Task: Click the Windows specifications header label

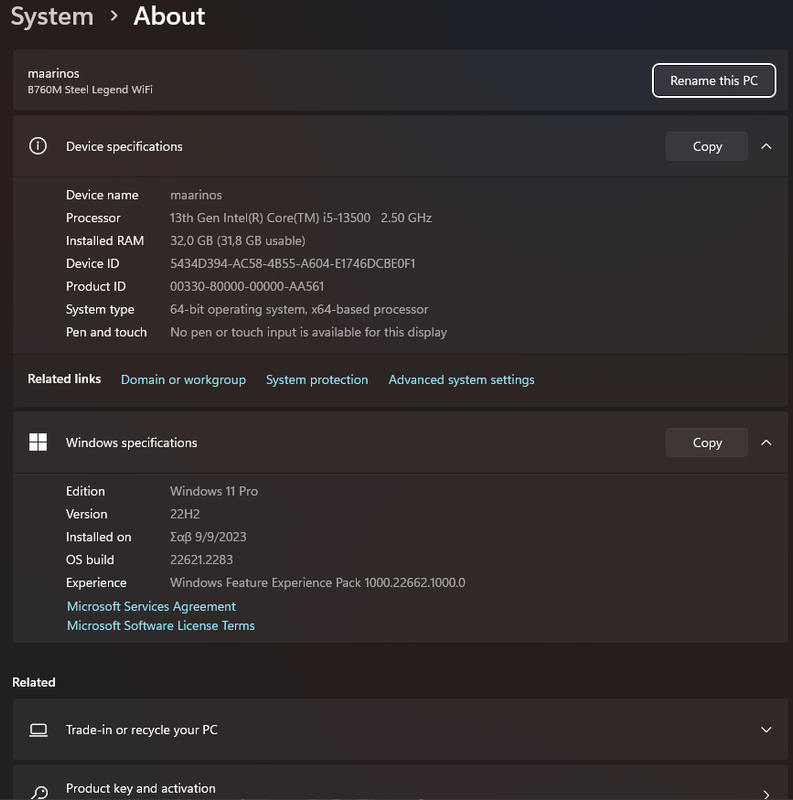Action: pyautogui.click(x=131, y=442)
